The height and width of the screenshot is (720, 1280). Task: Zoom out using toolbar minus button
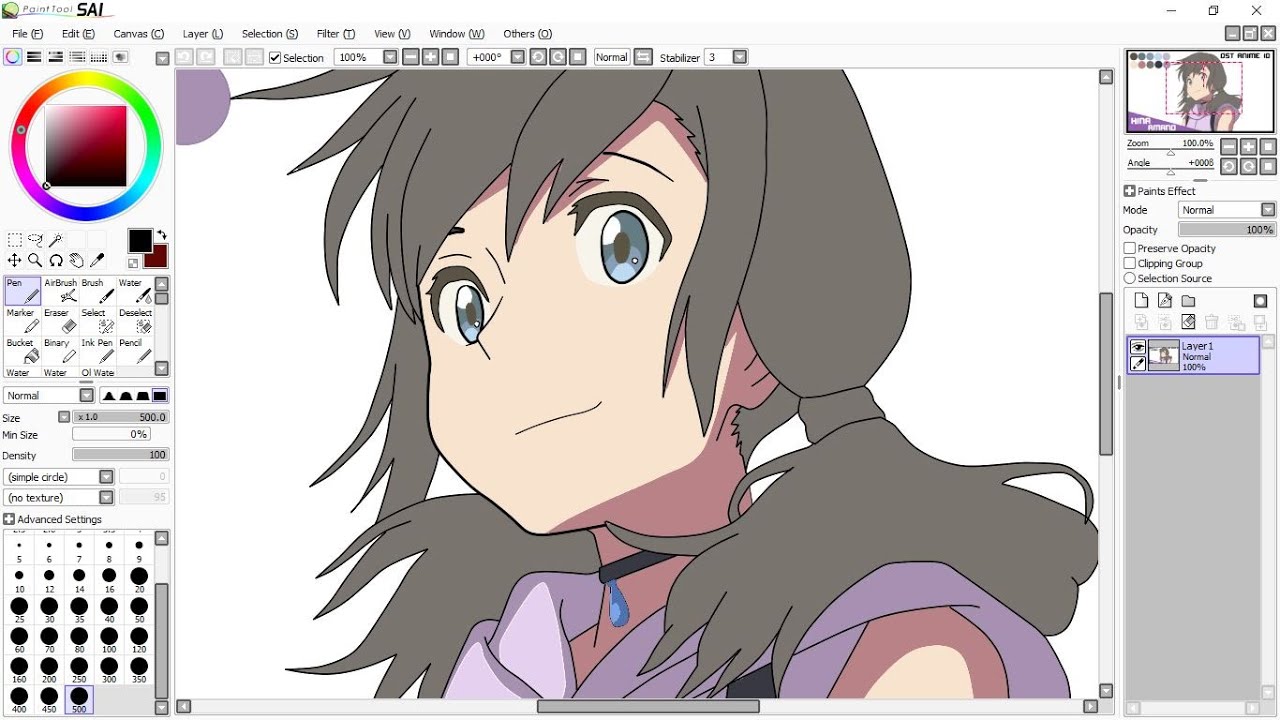coord(410,57)
